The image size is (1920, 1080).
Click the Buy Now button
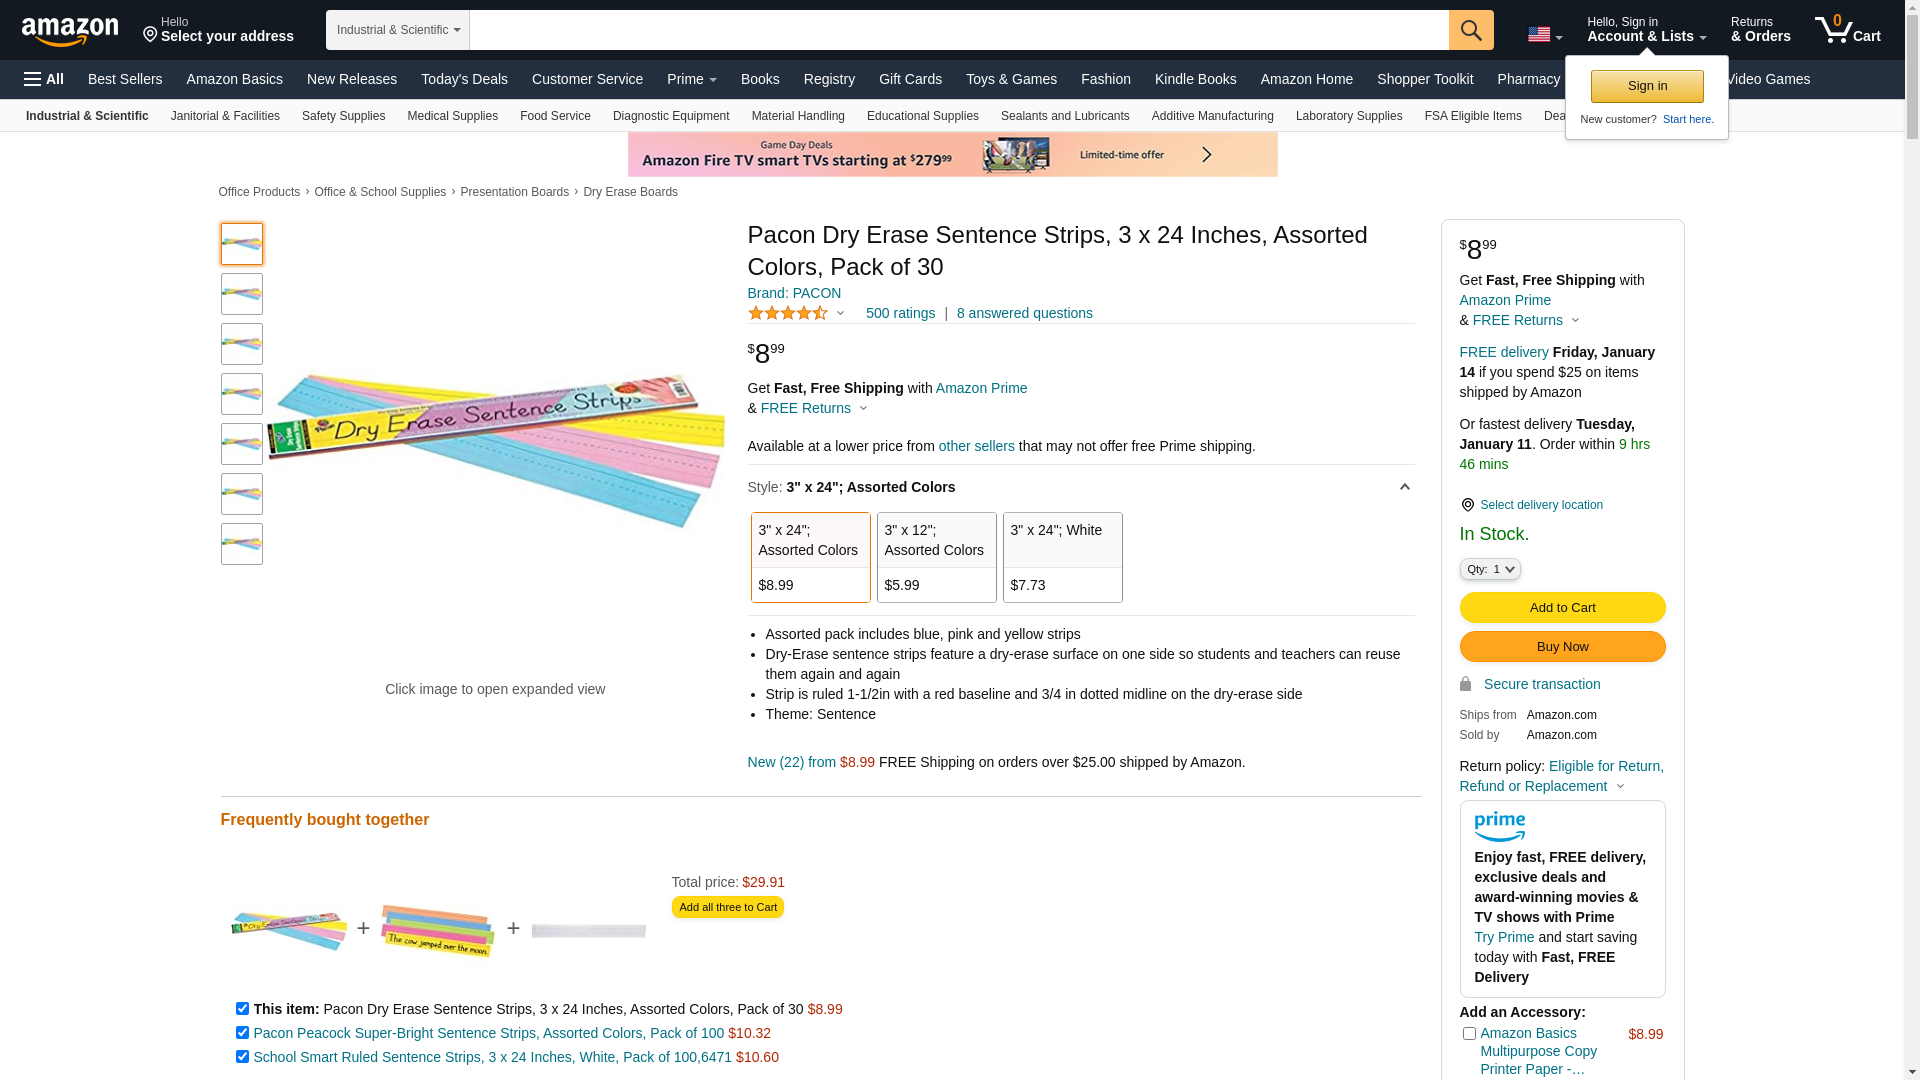[x=1562, y=647]
